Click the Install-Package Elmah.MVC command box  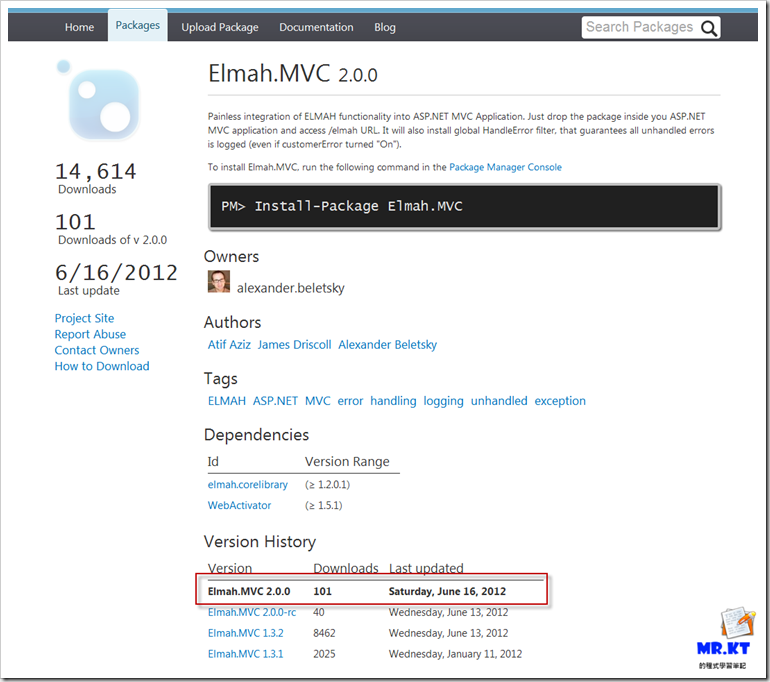465,207
